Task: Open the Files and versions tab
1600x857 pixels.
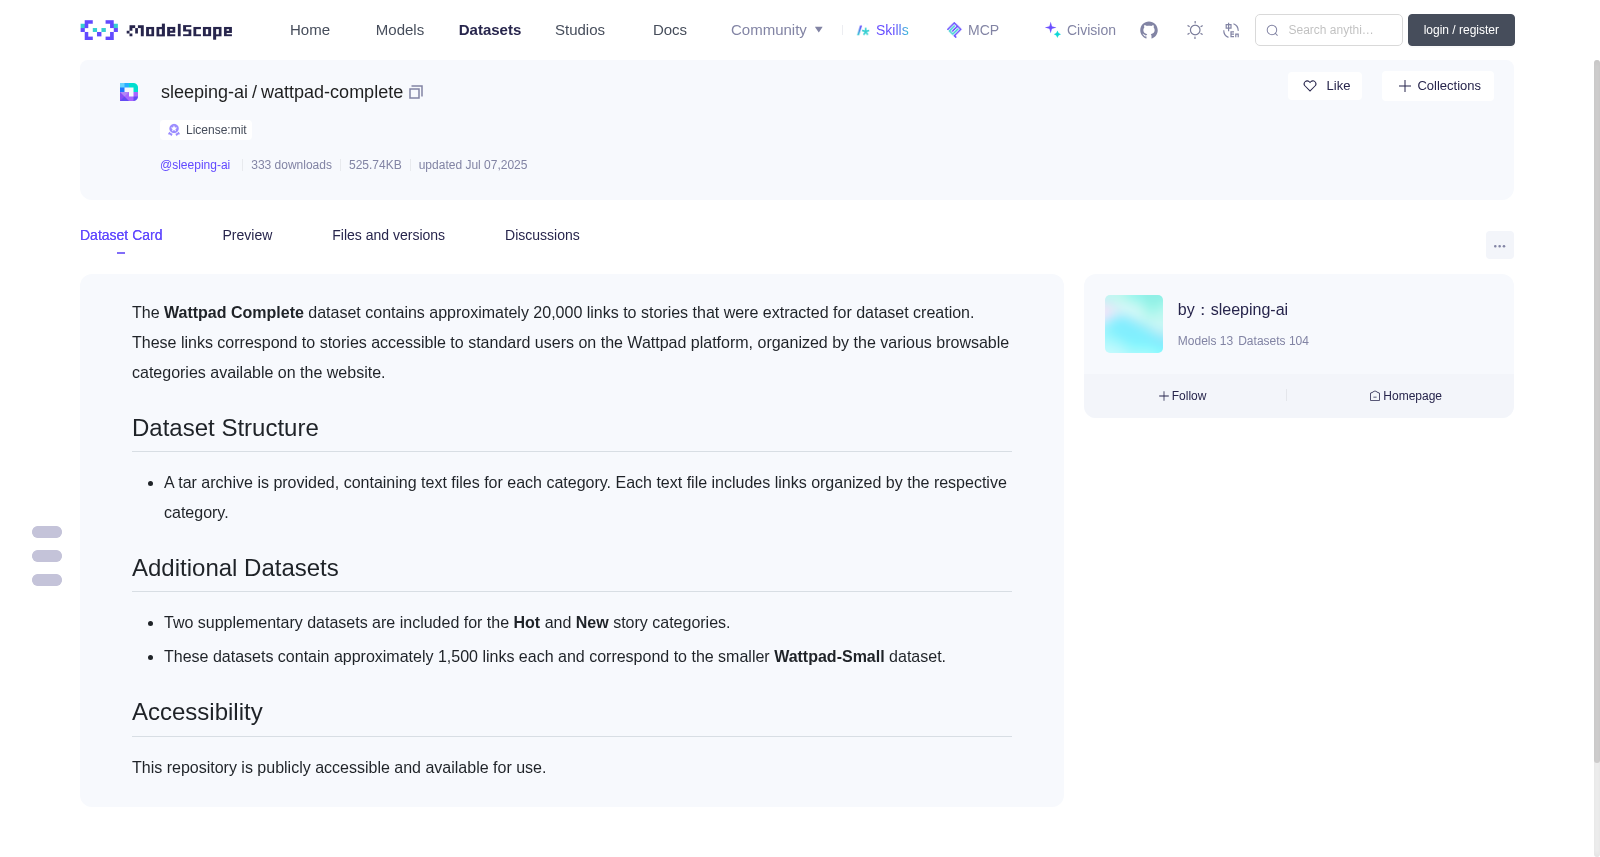Action: tap(388, 235)
